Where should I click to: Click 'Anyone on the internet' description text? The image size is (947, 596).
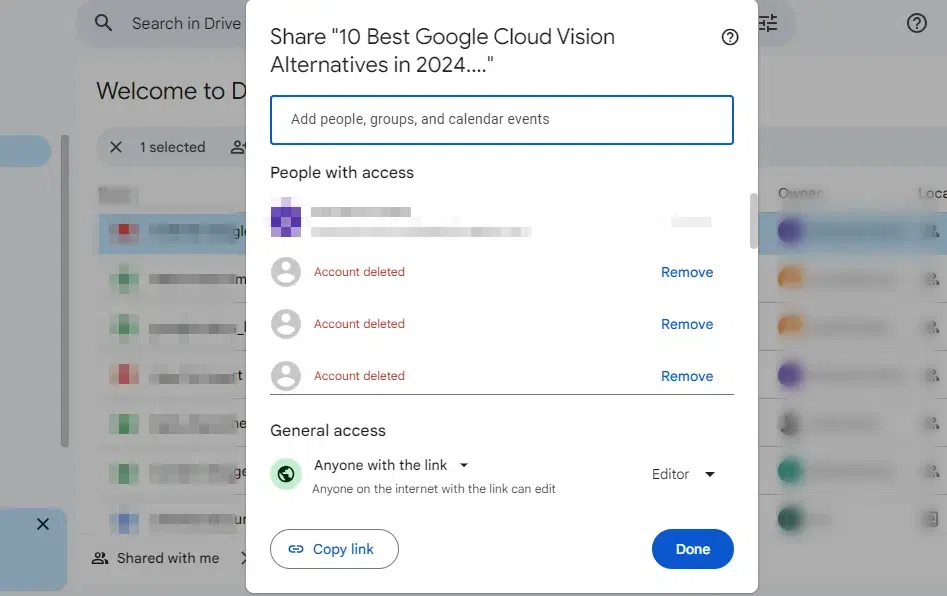pos(434,489)
